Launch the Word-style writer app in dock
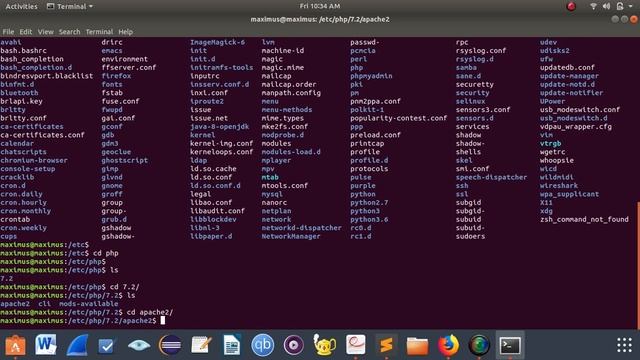Viewport: 640px width, 360px height. [46, 345]
